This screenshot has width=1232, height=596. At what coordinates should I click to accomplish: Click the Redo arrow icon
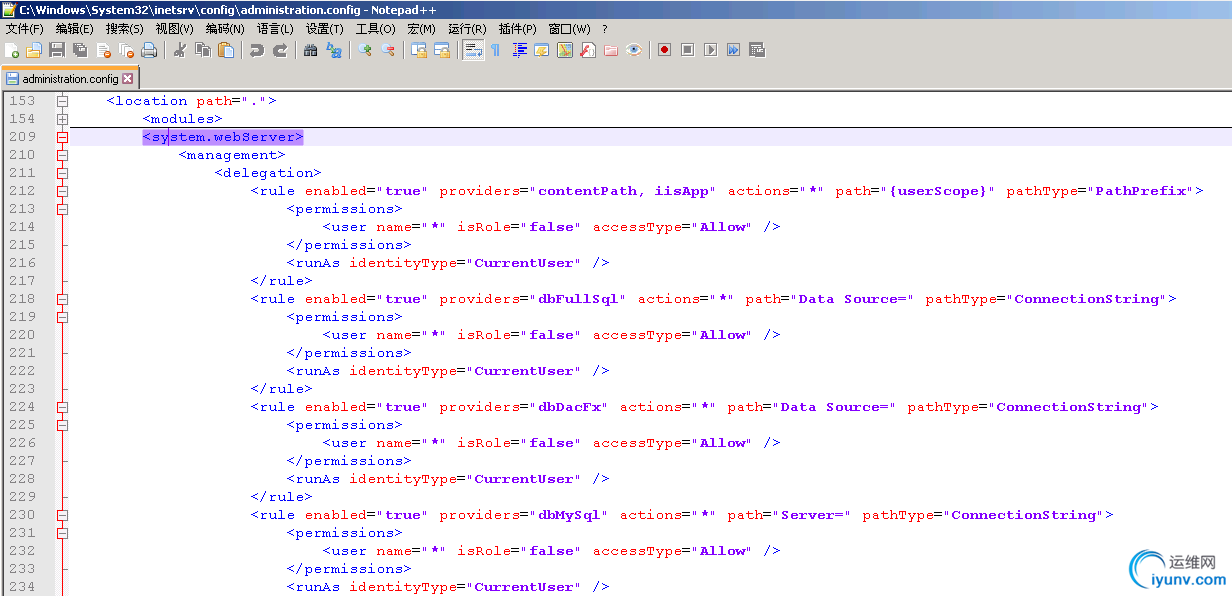280,50
